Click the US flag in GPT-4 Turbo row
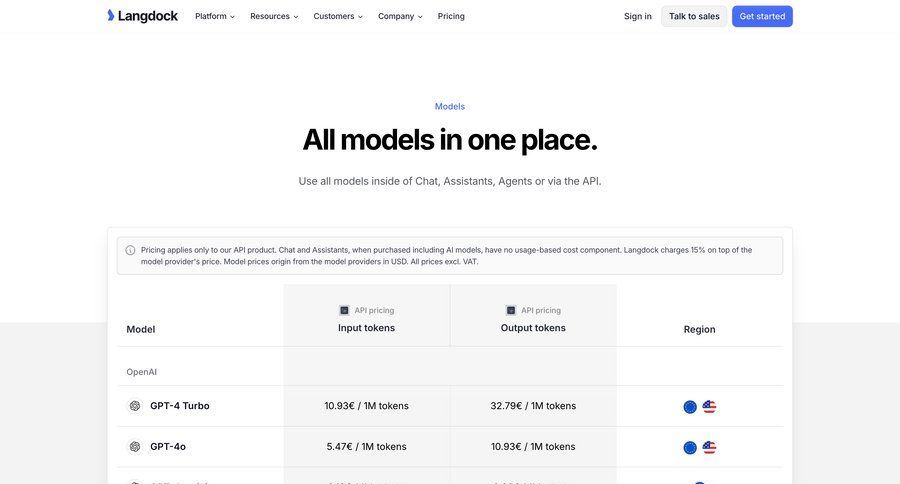This screenshot has width=900, height=484. (709, 407)
